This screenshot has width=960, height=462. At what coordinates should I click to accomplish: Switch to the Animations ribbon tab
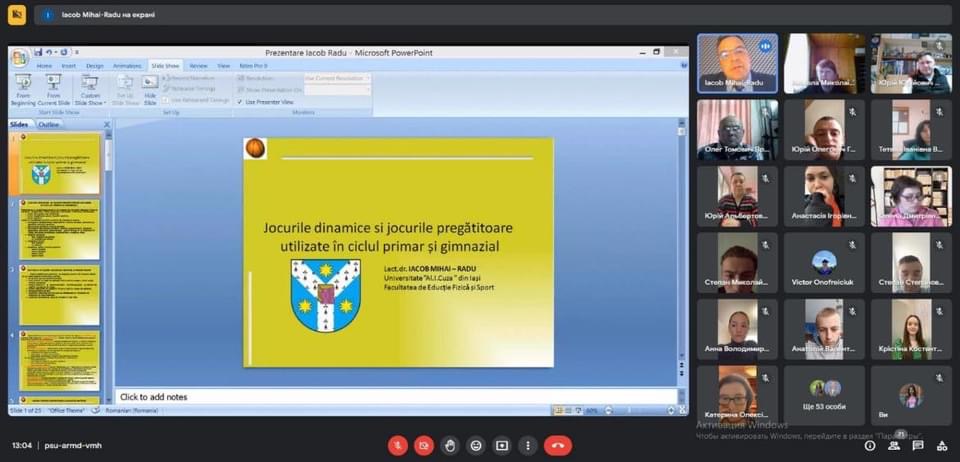(x=127, y=65)
